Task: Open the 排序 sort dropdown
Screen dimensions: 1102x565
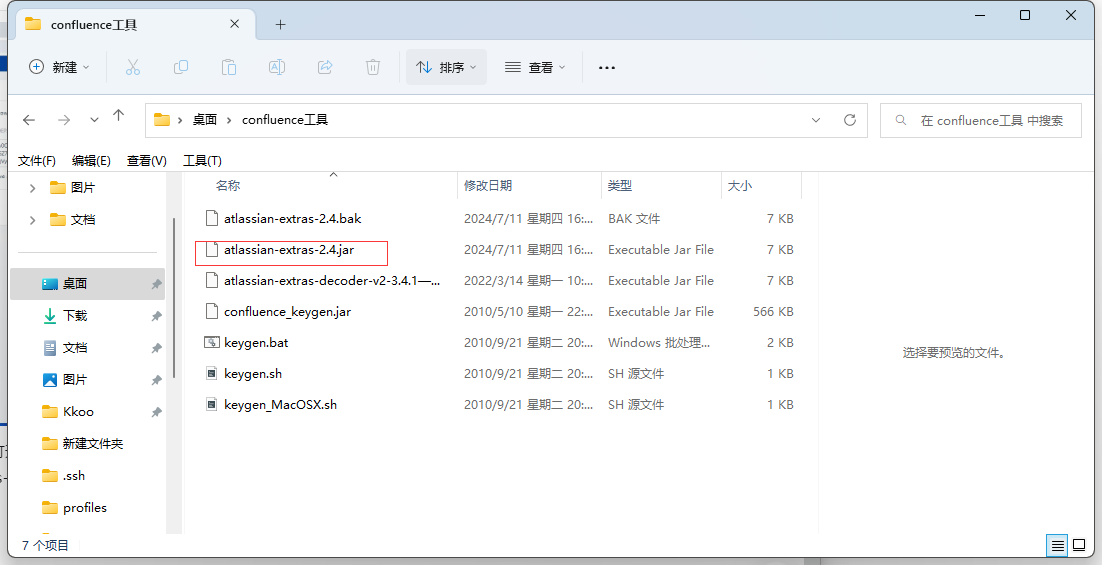Action: coord(446,67)
